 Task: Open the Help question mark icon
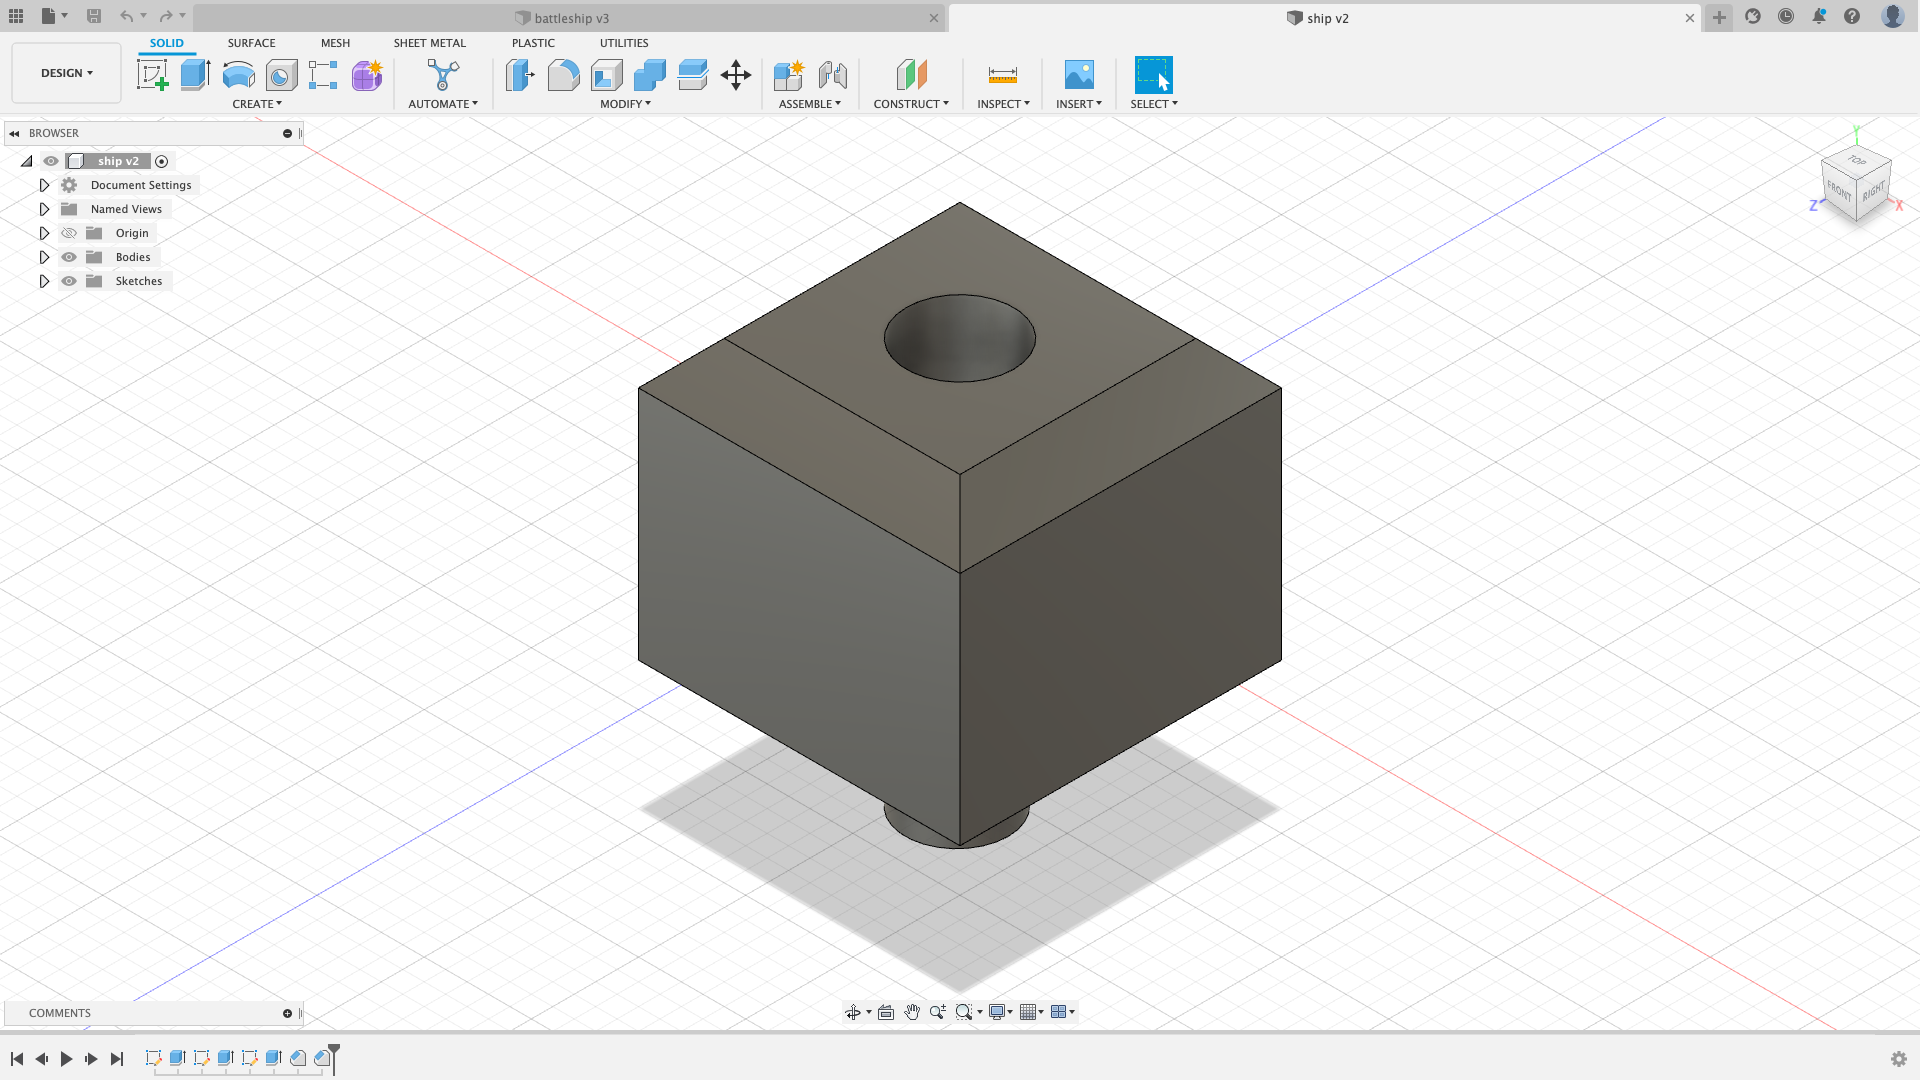[x=1852, y=16]
